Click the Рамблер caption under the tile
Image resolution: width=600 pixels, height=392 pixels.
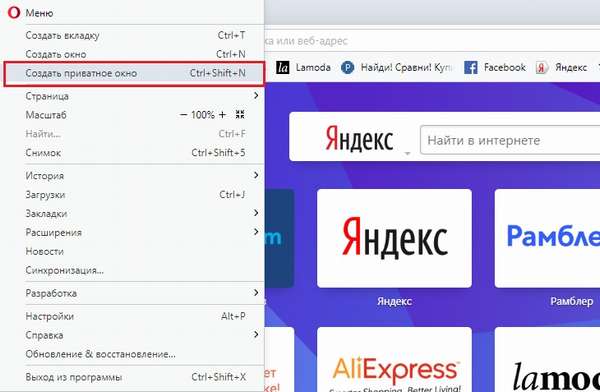[x=571, y=302]
